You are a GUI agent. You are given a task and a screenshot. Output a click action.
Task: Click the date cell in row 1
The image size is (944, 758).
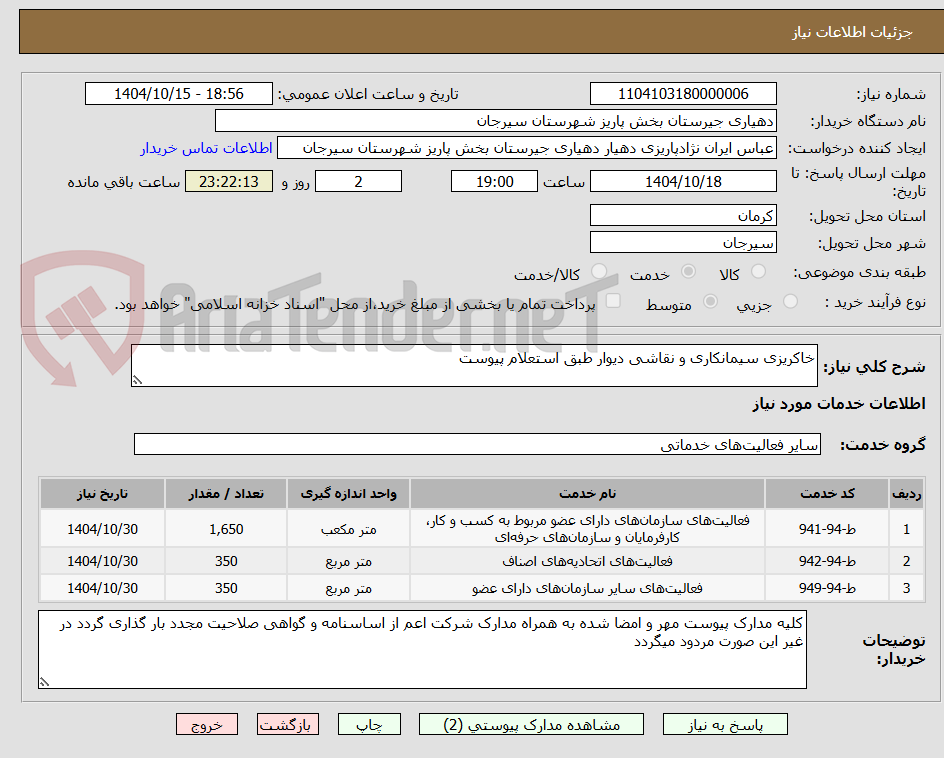click(x=102, y=529)
